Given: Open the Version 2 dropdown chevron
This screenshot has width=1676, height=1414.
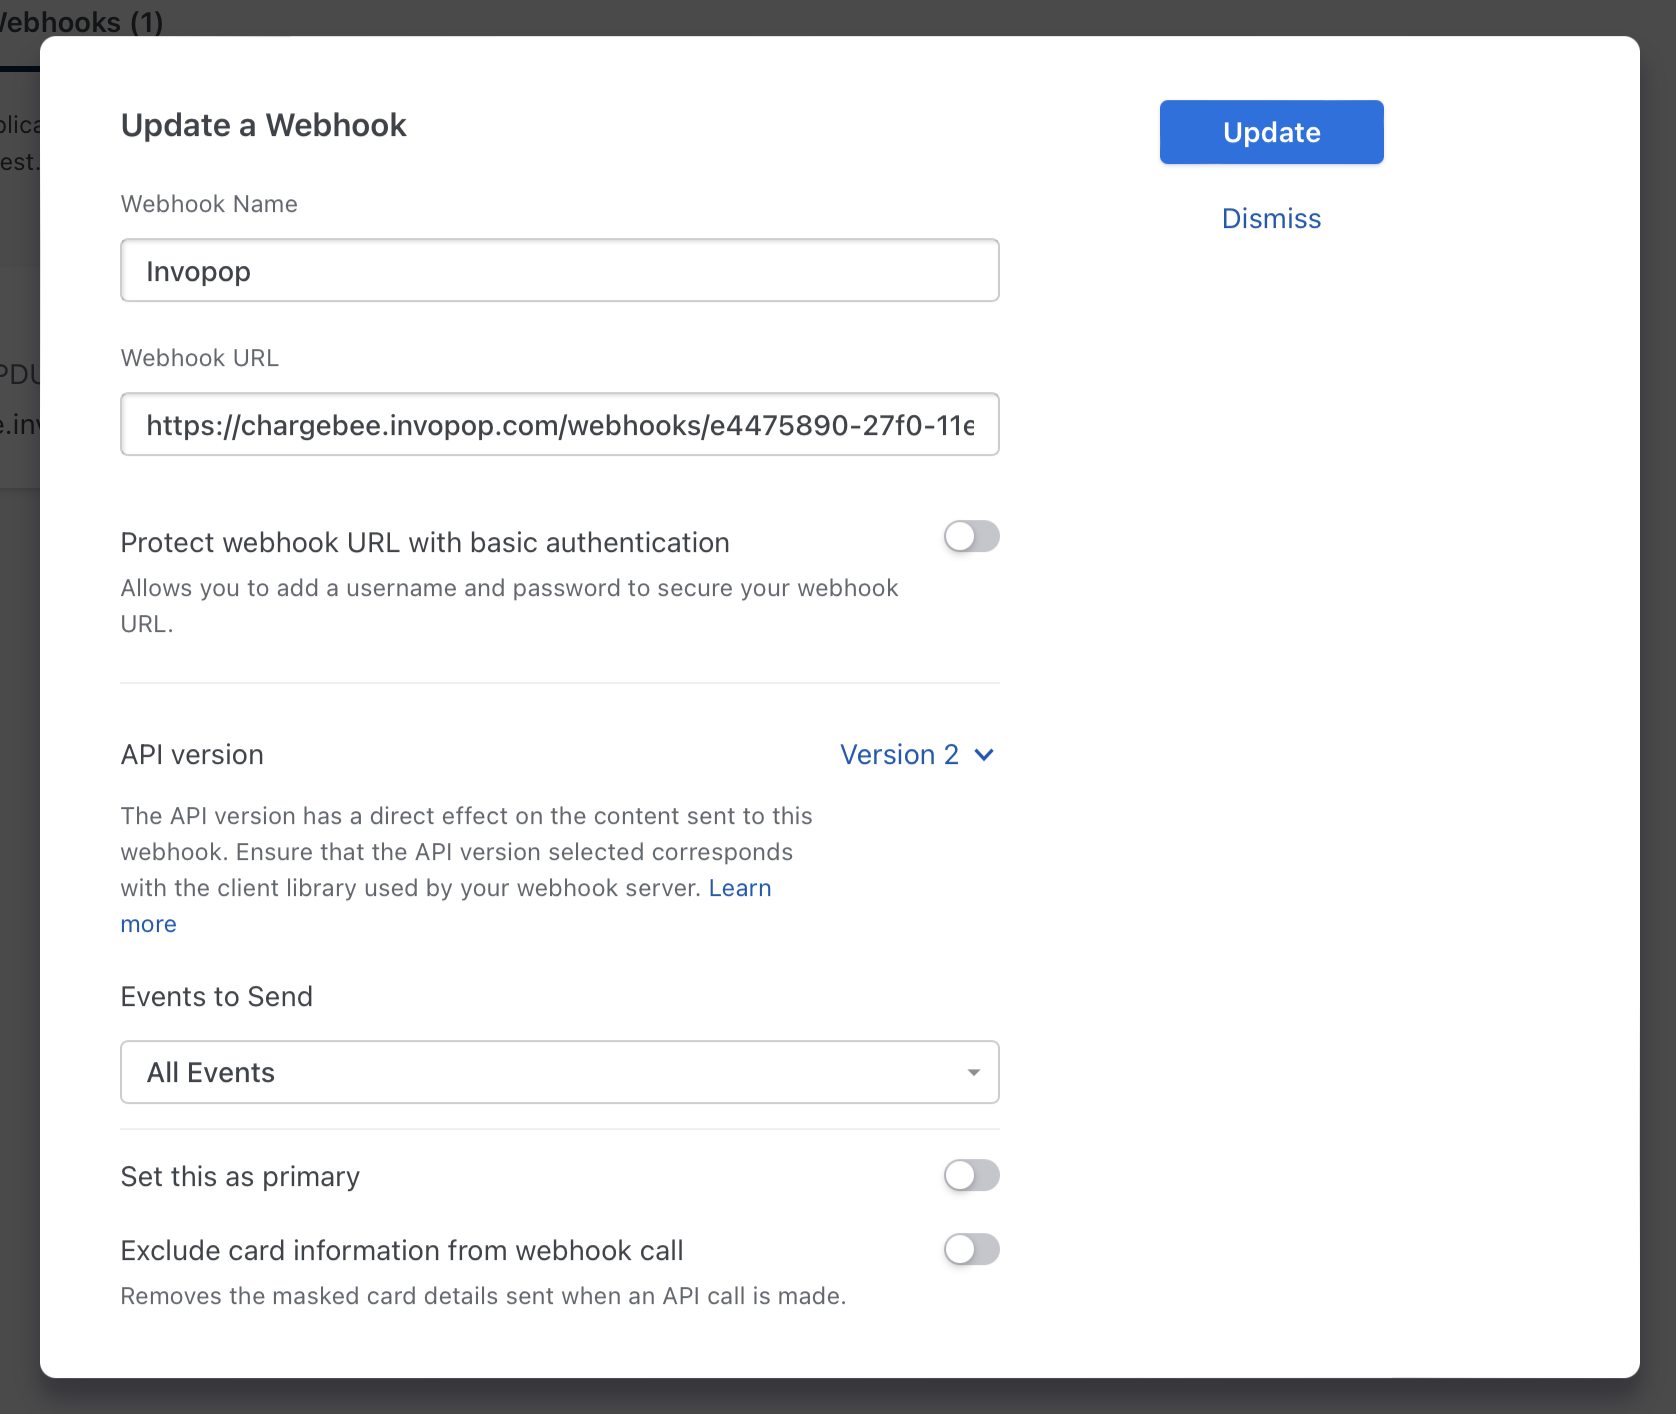Looking at the screenshot, I should pyautogui.click(x=985, y=755).
